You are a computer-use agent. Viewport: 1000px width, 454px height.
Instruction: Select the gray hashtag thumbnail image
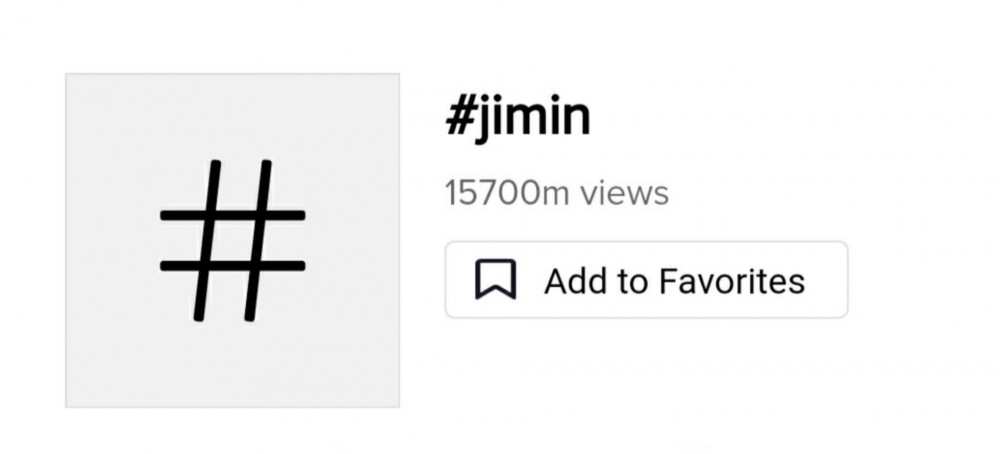click(x=232, y=240)
